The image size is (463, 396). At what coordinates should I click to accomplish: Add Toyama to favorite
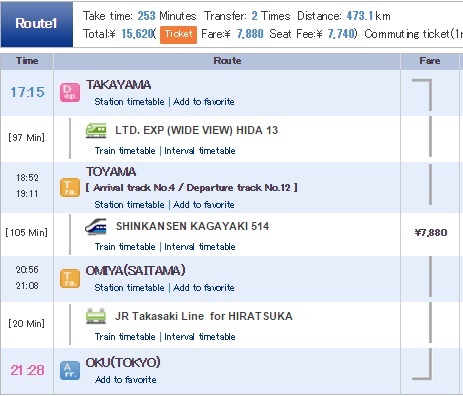coord(204,205)
